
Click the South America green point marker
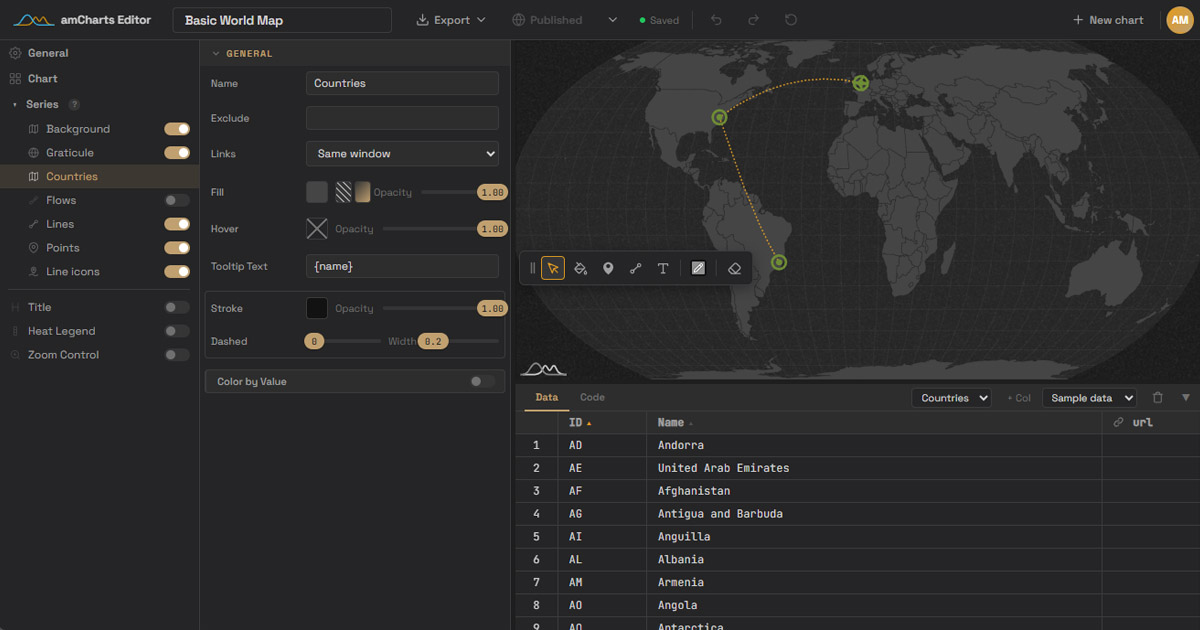(779, 262)
